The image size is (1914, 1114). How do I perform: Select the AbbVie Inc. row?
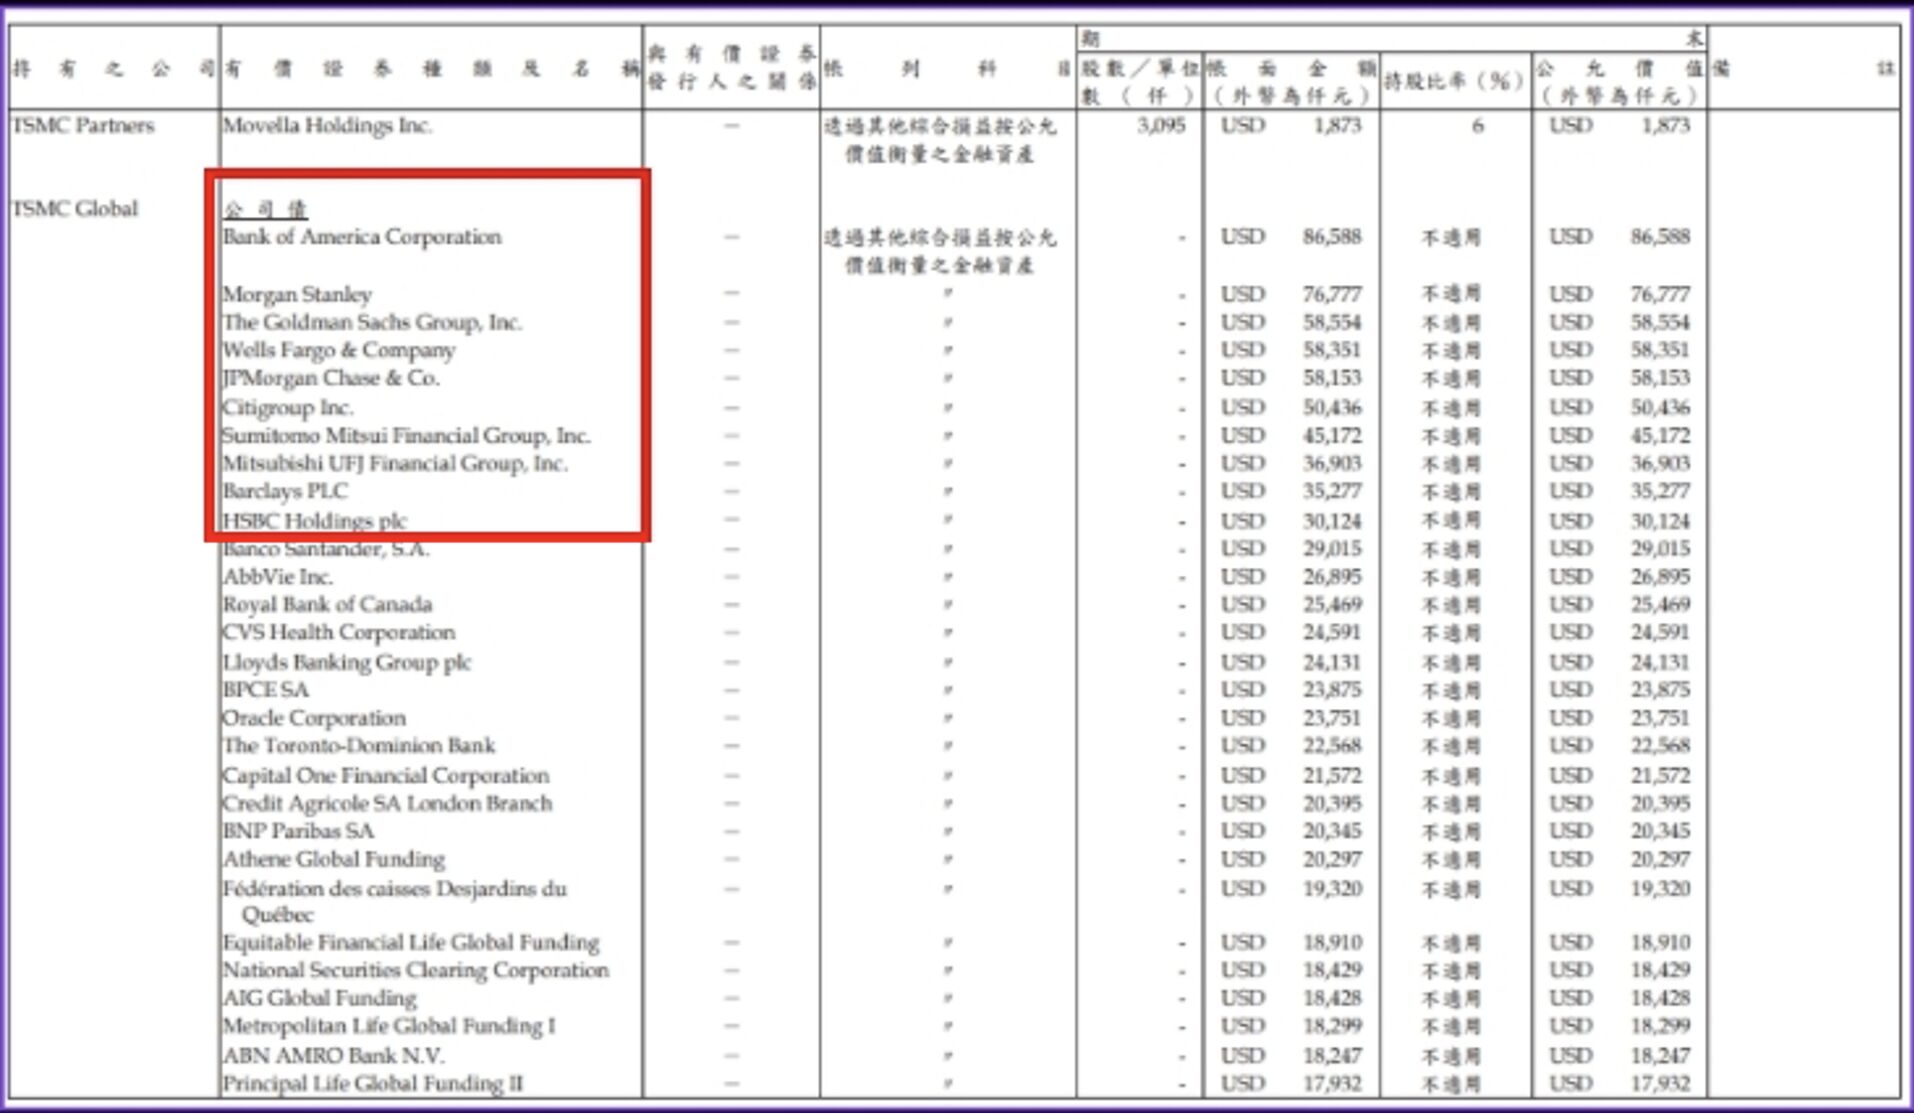point(275,576)
